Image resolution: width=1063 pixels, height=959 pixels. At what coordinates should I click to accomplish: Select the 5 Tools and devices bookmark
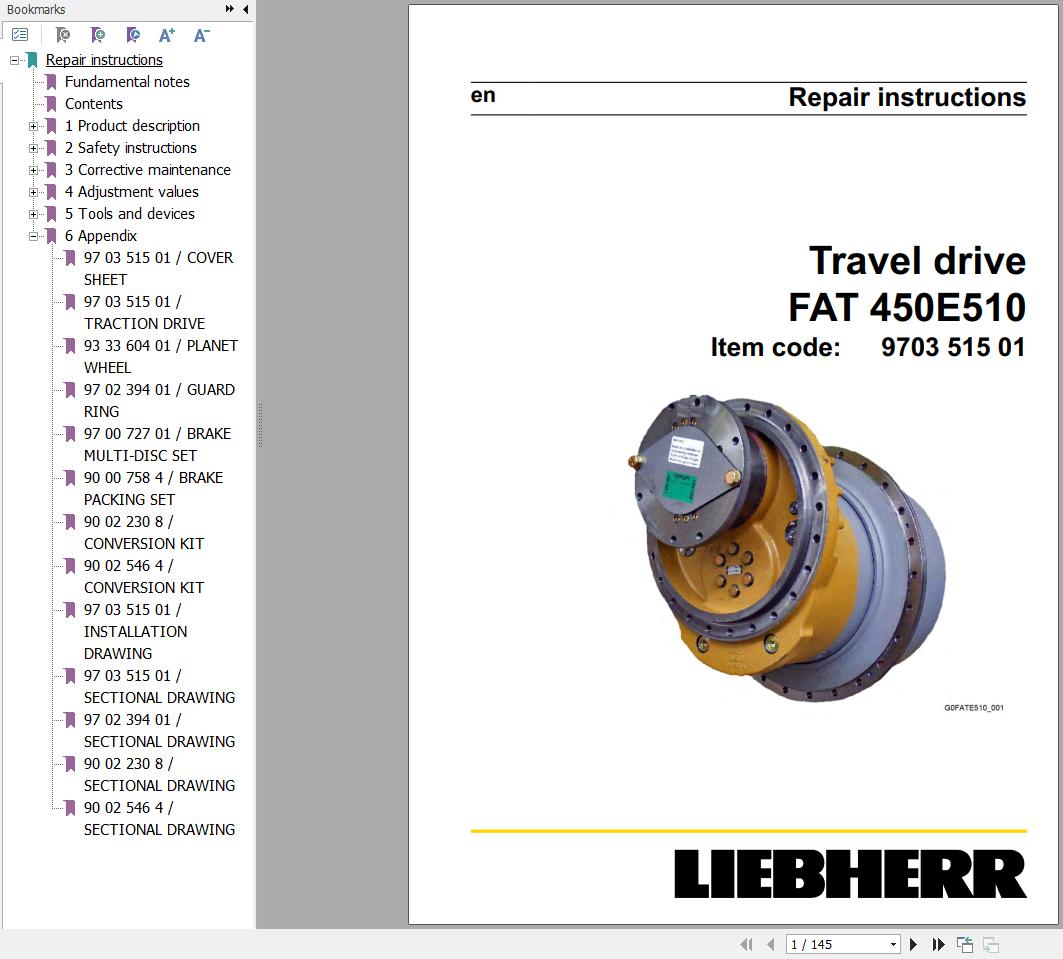[129, 214]
